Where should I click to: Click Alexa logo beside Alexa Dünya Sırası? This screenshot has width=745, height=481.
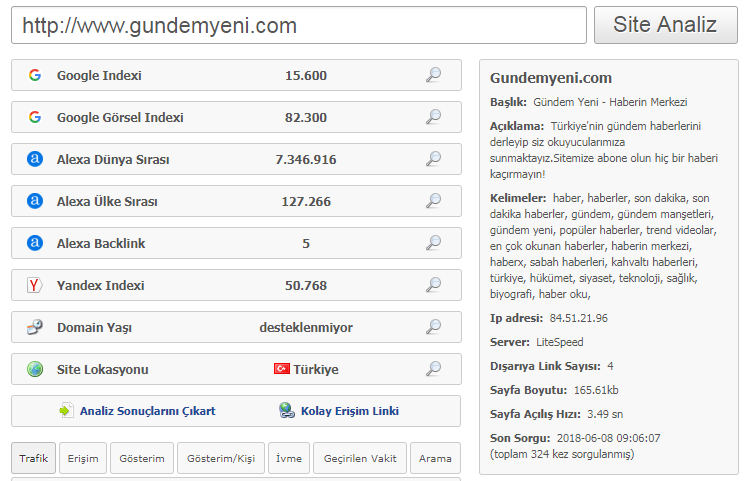(x=35, y=159)
